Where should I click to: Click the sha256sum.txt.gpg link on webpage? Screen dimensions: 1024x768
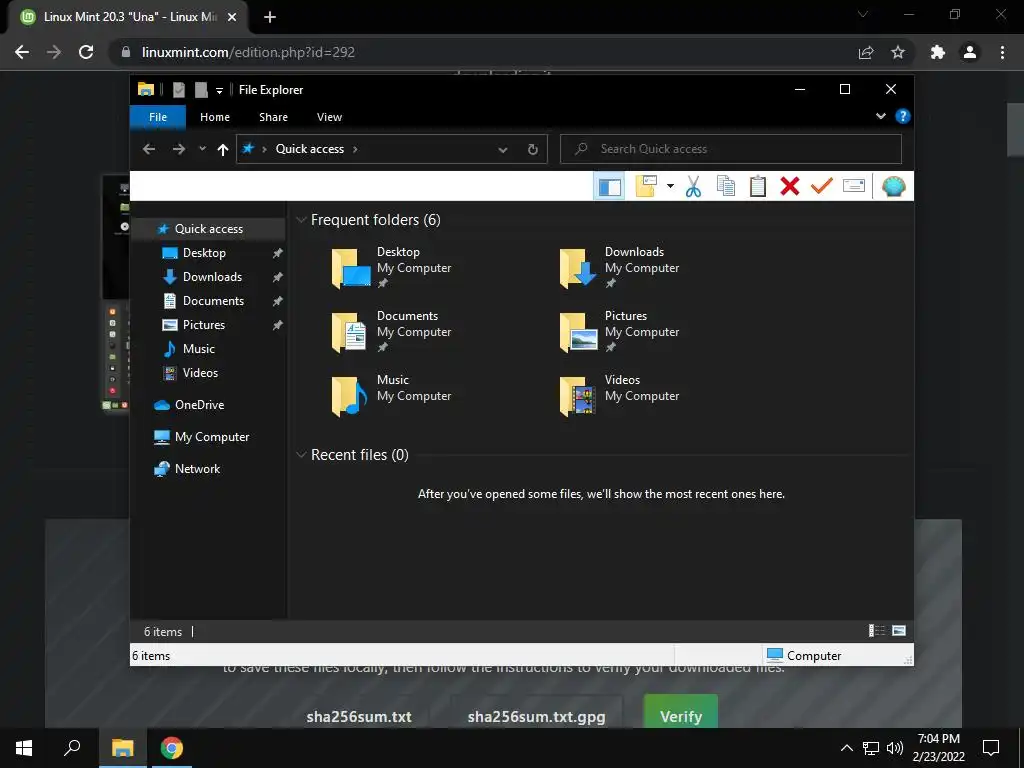tap(536, 716)
